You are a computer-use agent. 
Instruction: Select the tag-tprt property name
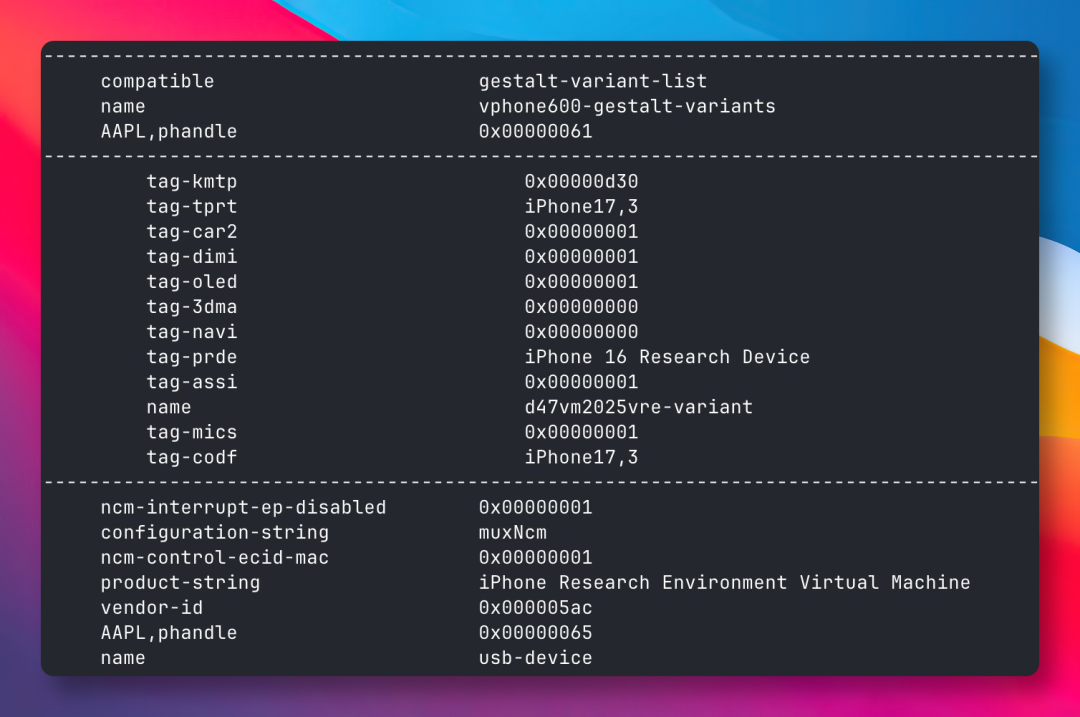[192, 206]
